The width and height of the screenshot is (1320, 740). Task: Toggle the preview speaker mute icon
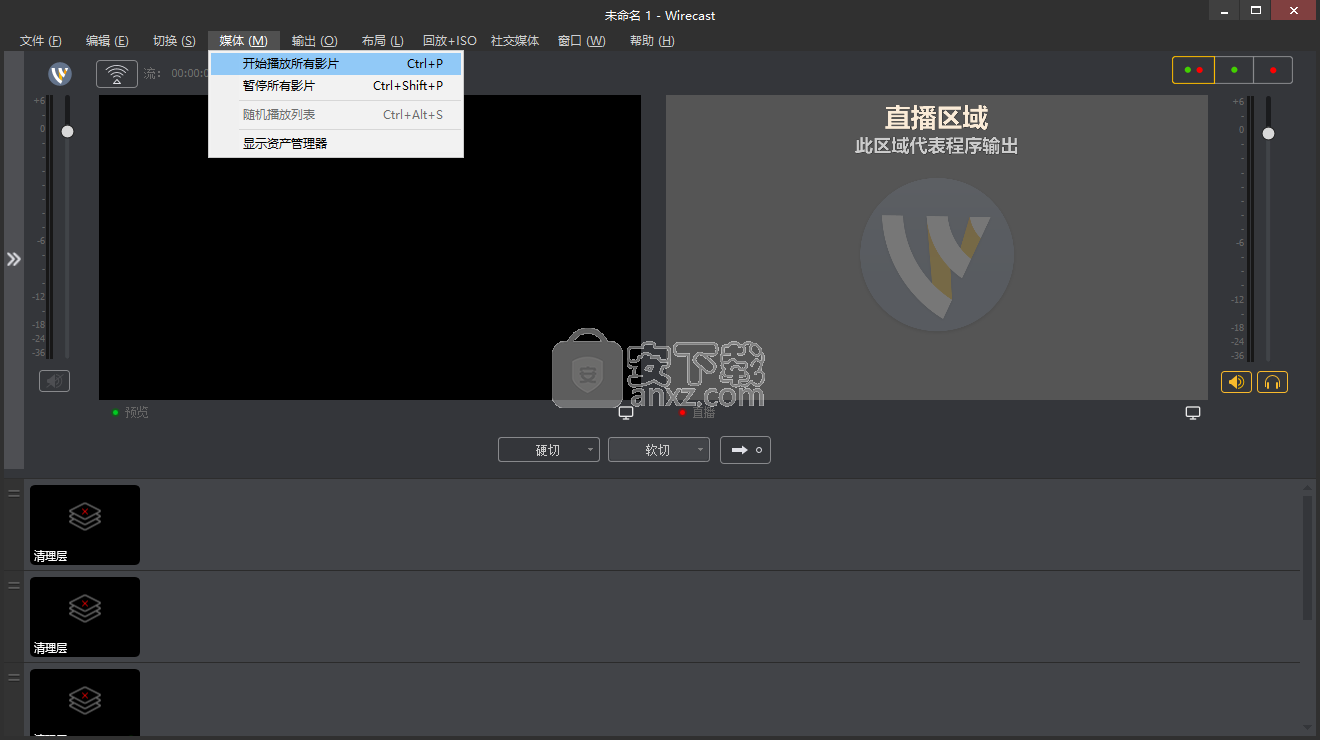coord(54,380)
